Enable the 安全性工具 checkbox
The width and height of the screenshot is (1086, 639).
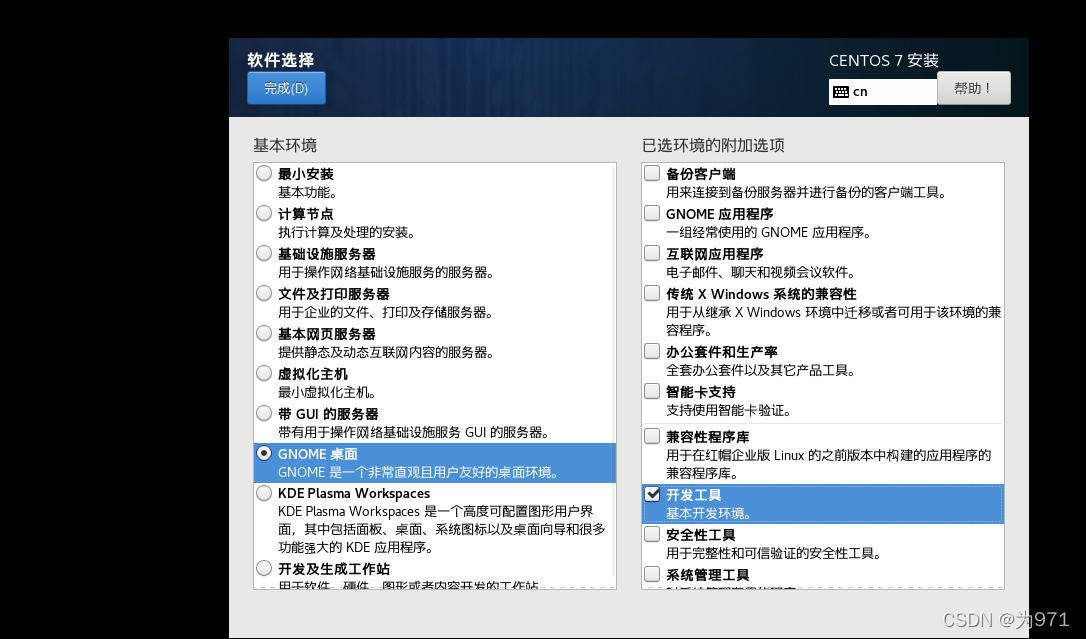tap(652, 534)
